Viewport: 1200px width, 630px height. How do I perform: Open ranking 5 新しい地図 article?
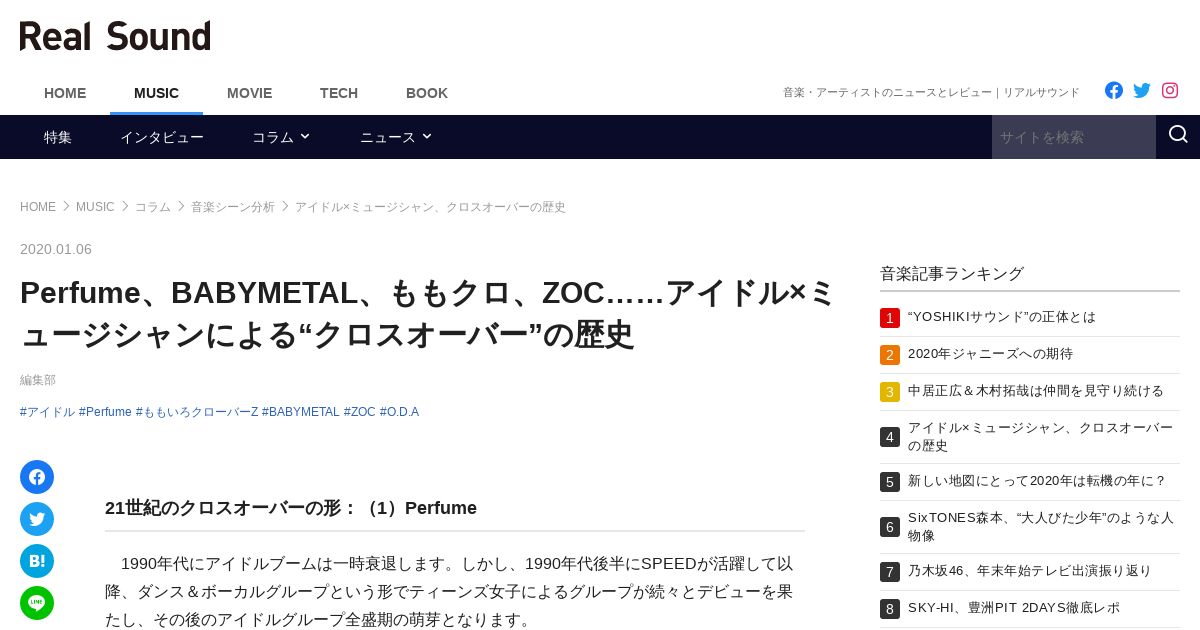click(1037, 481)
